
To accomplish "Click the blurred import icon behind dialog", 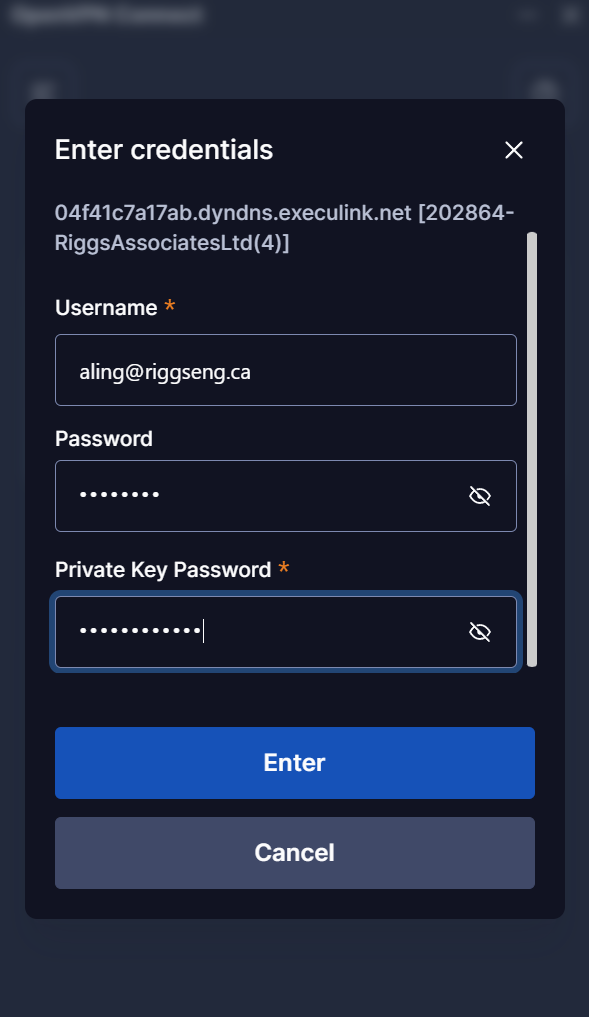I will point(545,90).
